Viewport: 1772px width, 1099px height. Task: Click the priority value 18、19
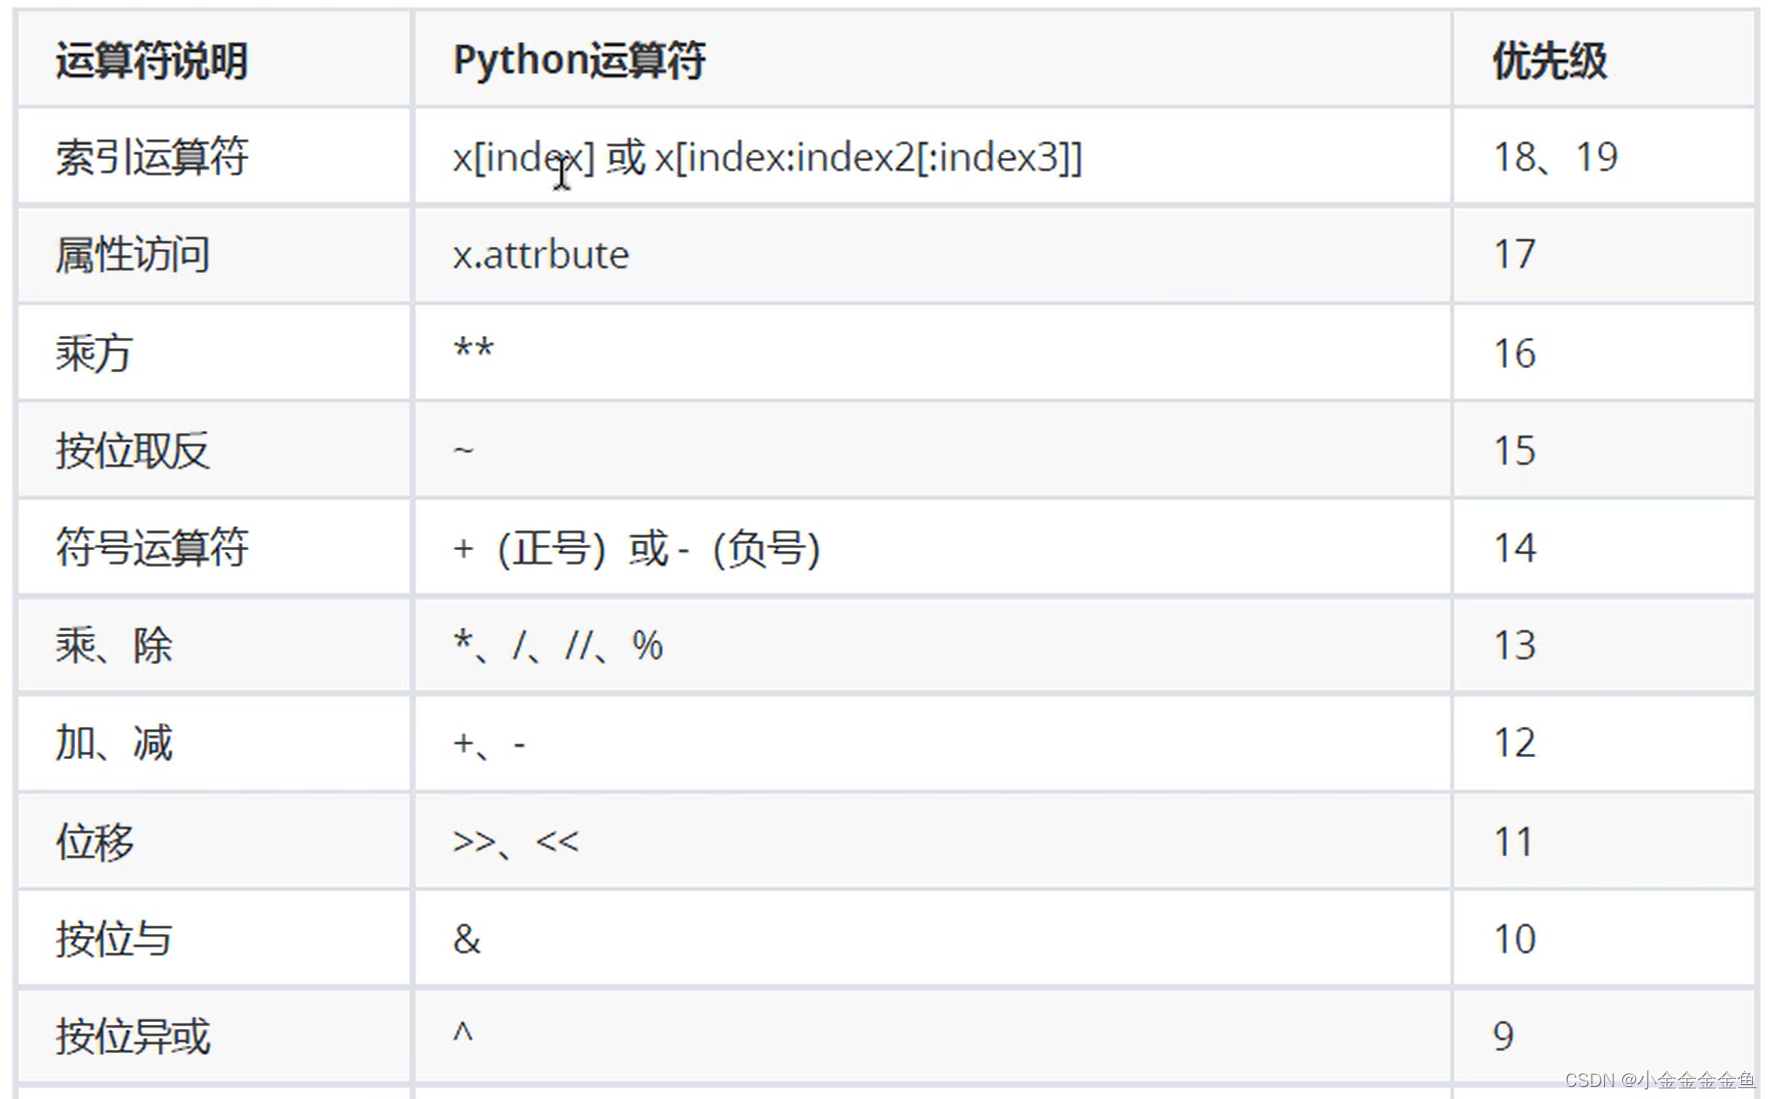[x=1555, y=157]
